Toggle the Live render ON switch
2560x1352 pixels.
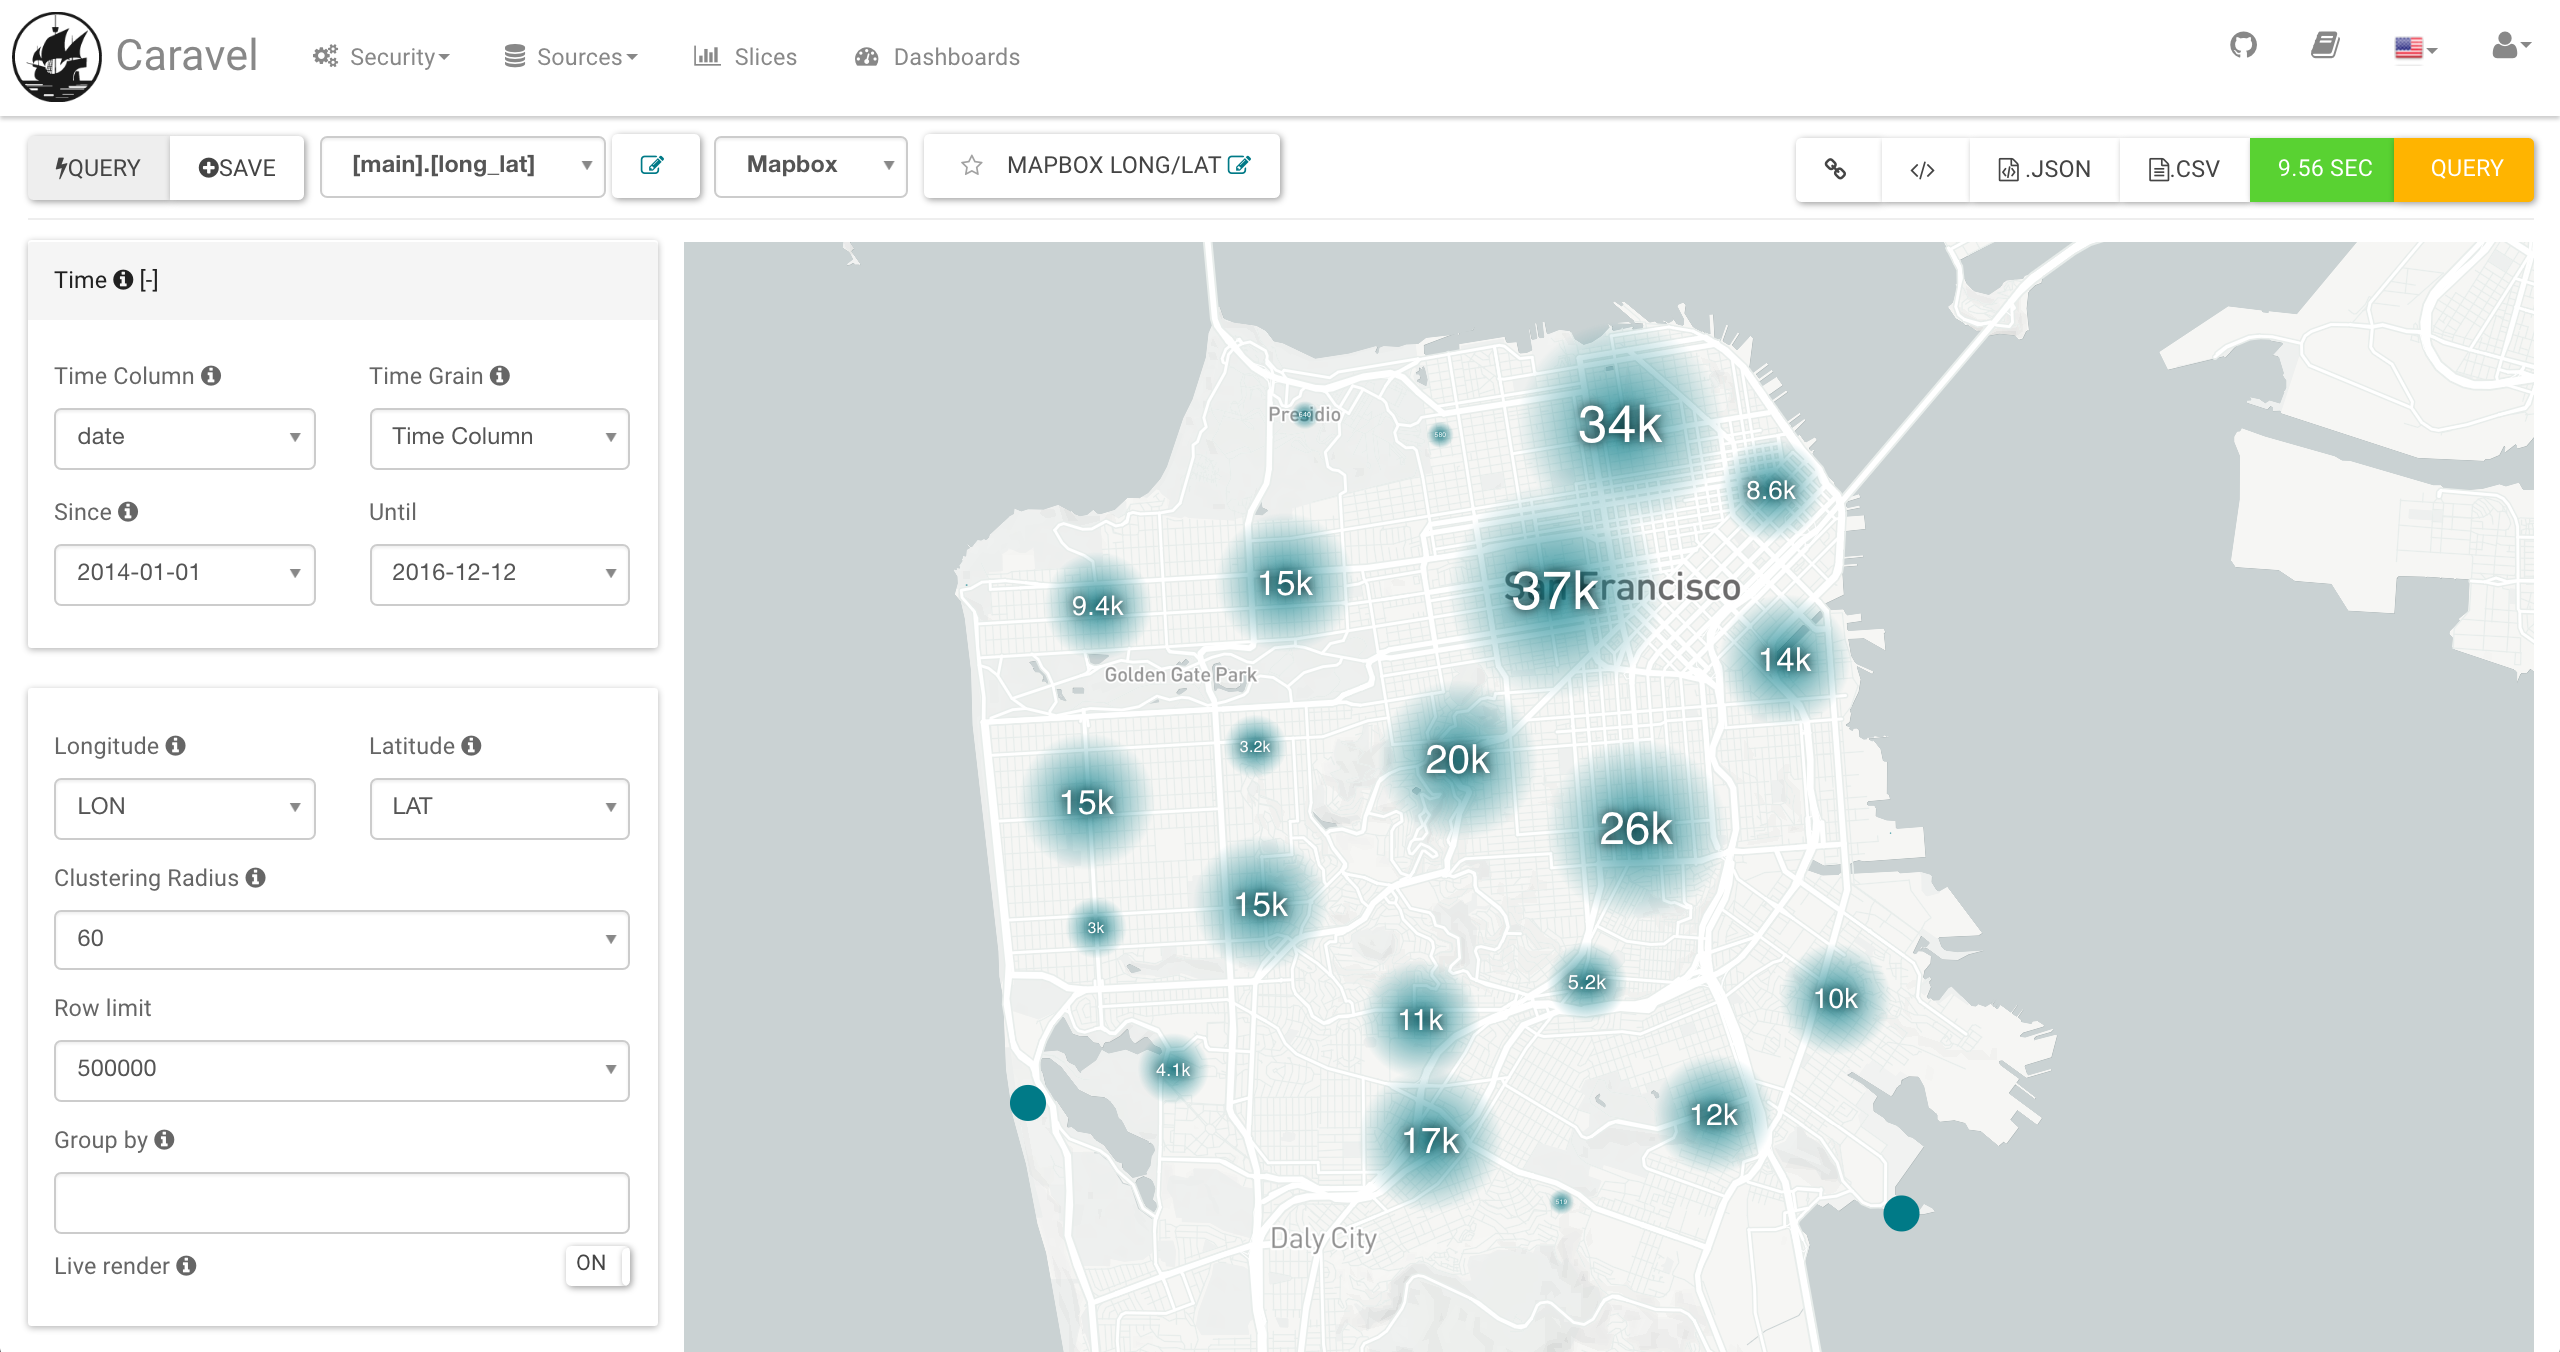pos(596,1264)
